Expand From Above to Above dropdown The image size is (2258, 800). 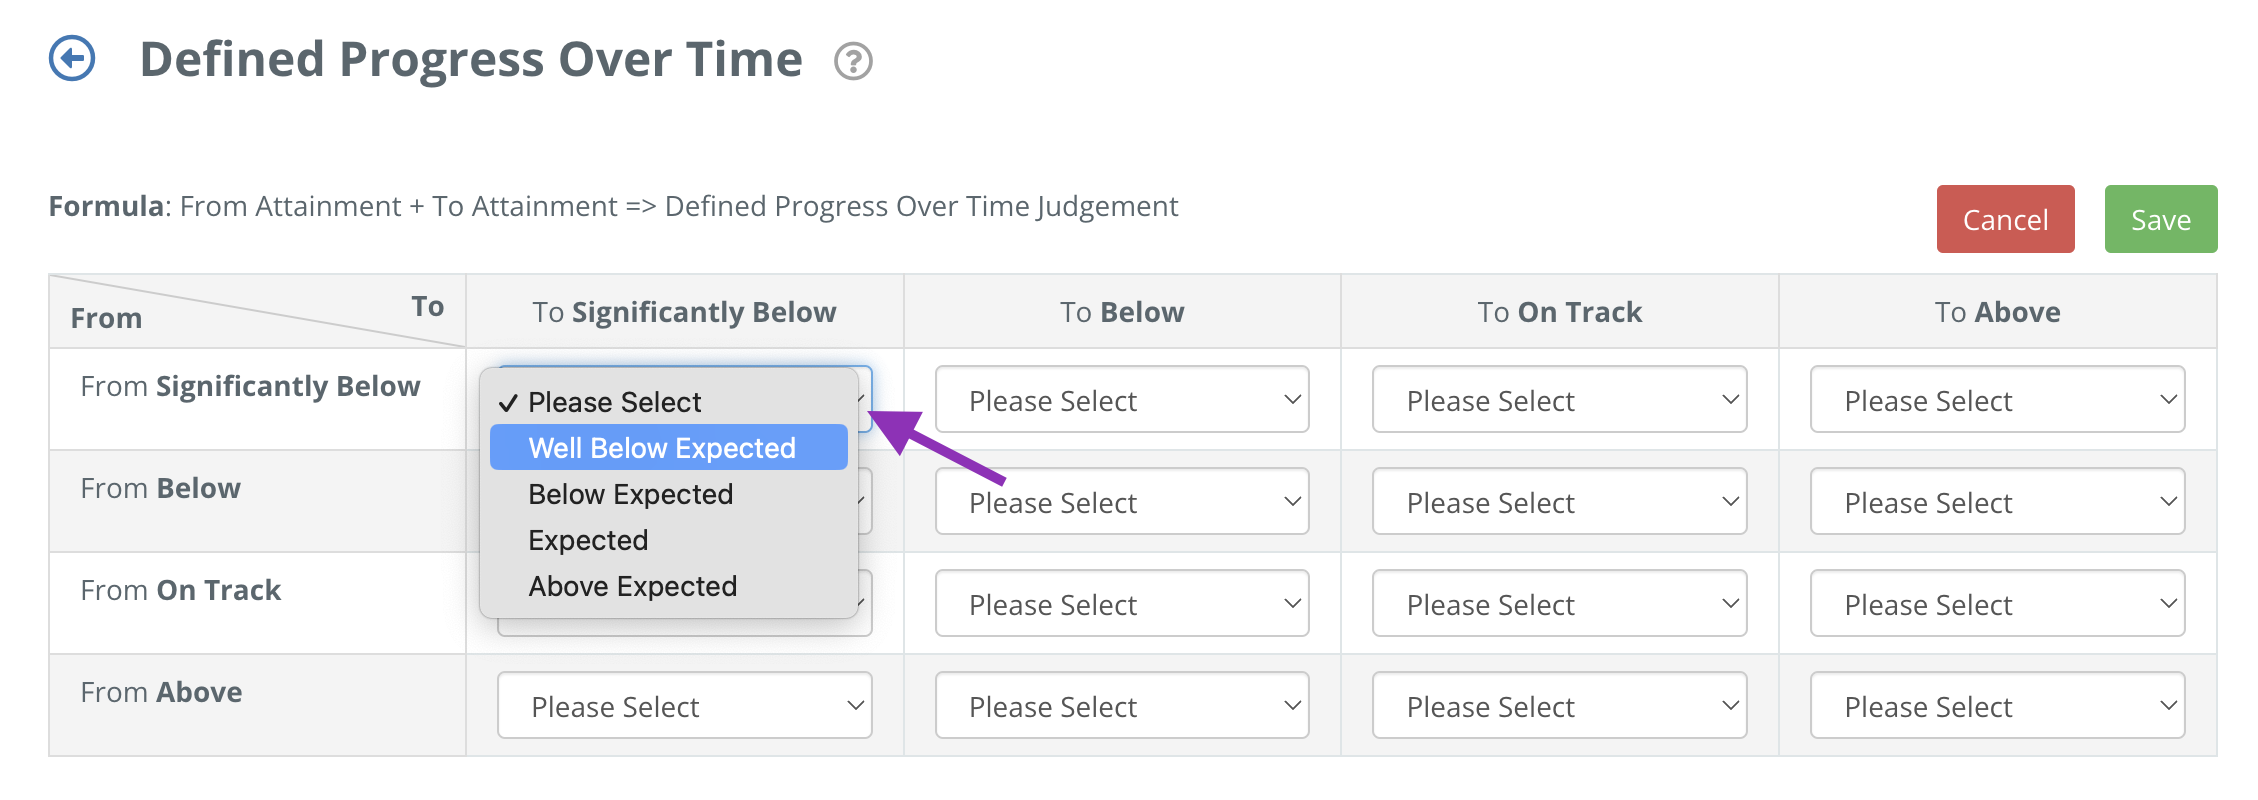click(x=1997, y=705)
